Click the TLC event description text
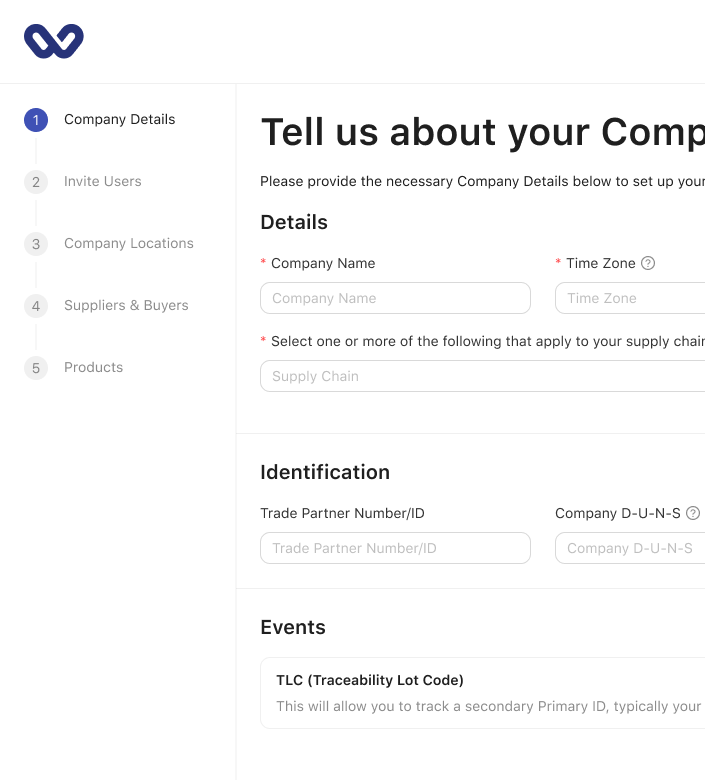705x780 pixels. [x=489, y=706]
